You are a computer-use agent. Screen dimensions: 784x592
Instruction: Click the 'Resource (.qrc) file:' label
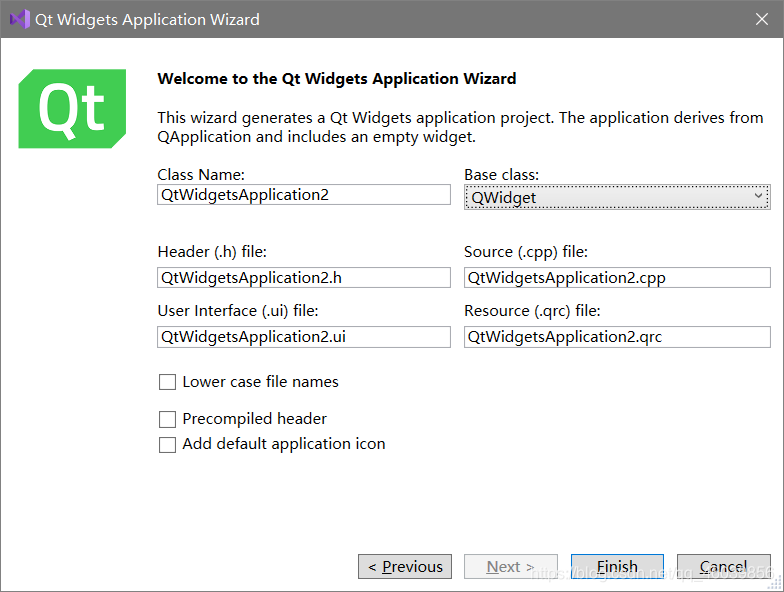[x=532, y=311]
